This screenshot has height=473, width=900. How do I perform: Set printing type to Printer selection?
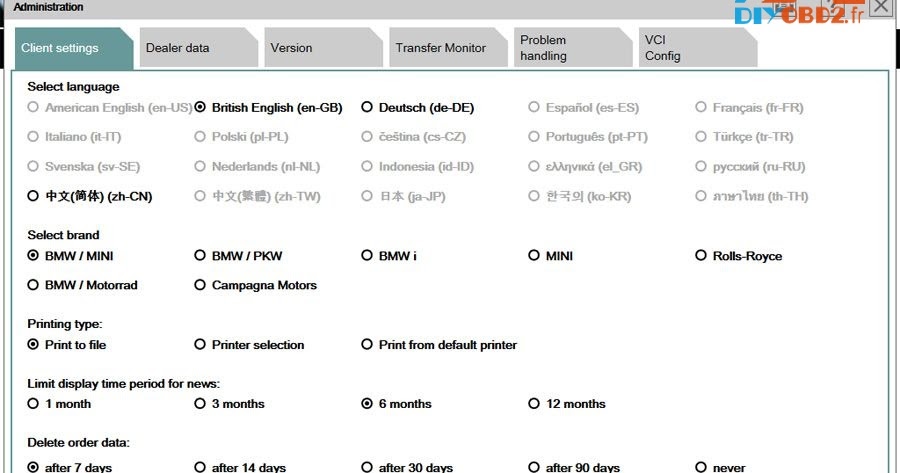point(249,344)
